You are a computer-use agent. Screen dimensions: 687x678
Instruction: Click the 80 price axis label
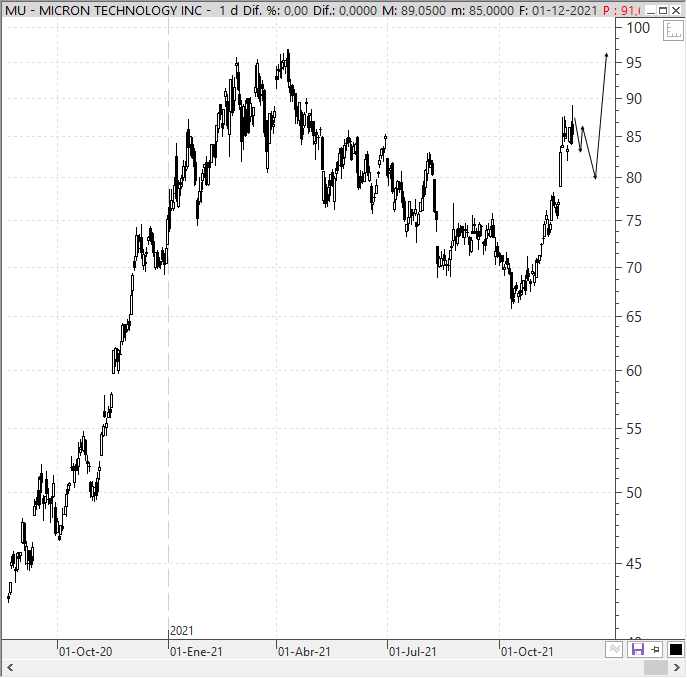click(x=634, y=178)
